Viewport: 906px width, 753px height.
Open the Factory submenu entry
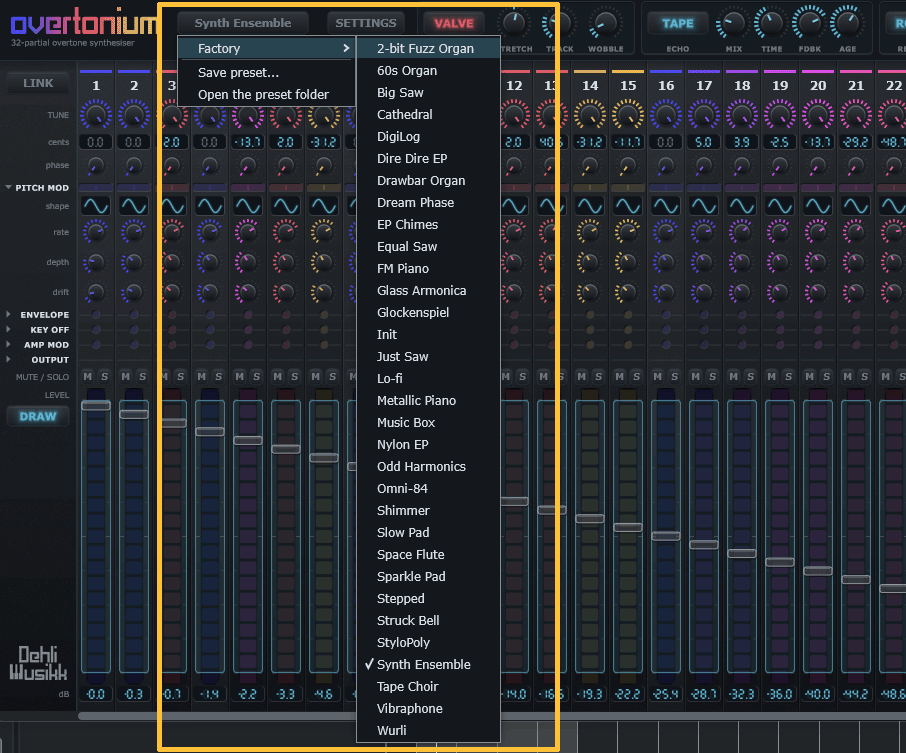(266, 49)
